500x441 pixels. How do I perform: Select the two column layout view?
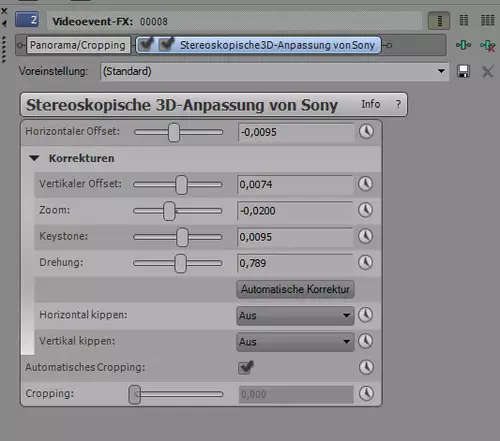click(x=464, y=20)
